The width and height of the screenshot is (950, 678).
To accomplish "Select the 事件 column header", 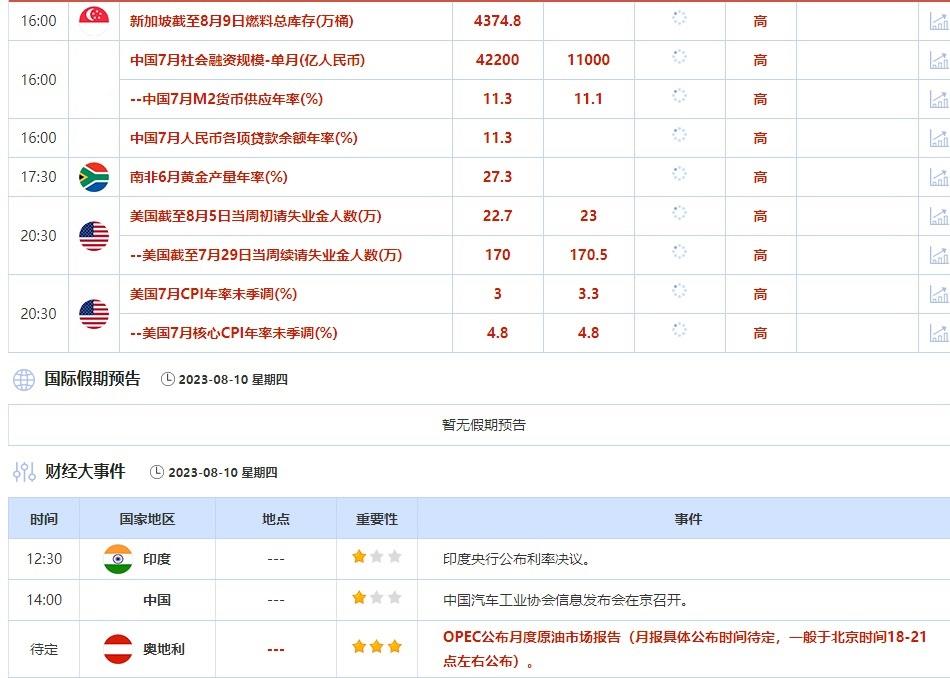I will (x=688, y=519).
